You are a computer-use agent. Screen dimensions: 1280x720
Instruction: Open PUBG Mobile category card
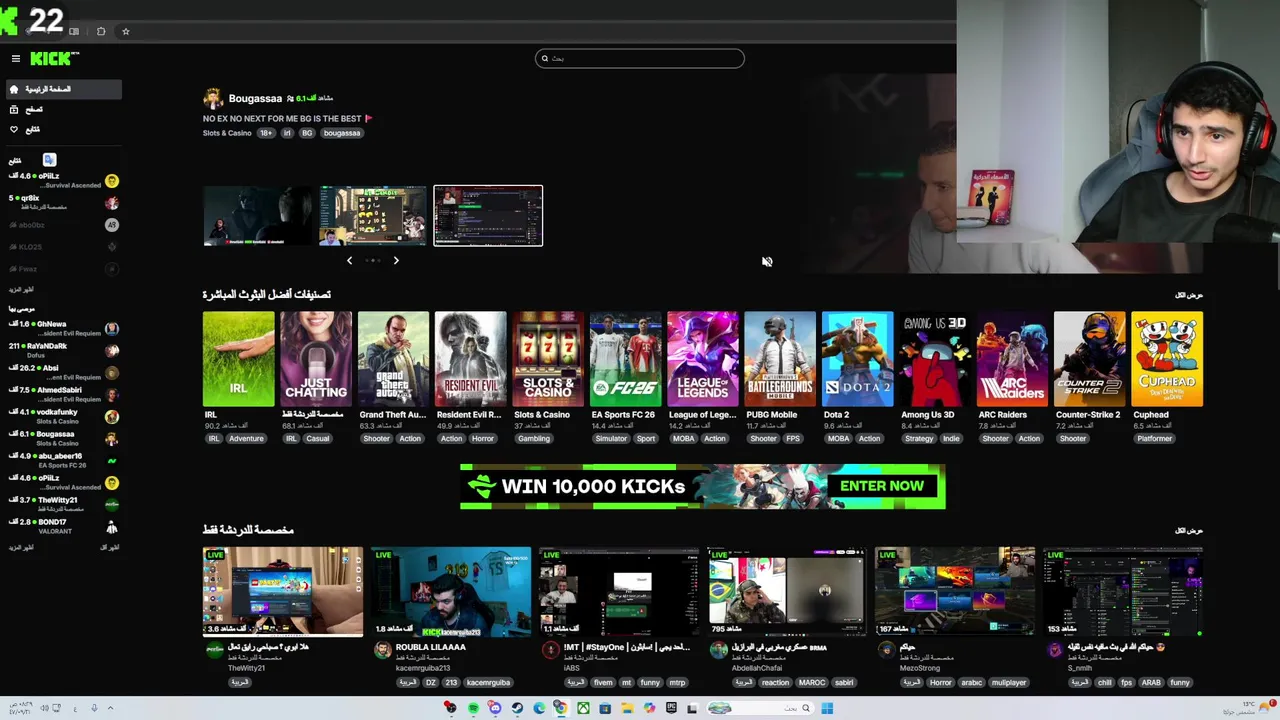pyautogui.click(x=780, y=359)
